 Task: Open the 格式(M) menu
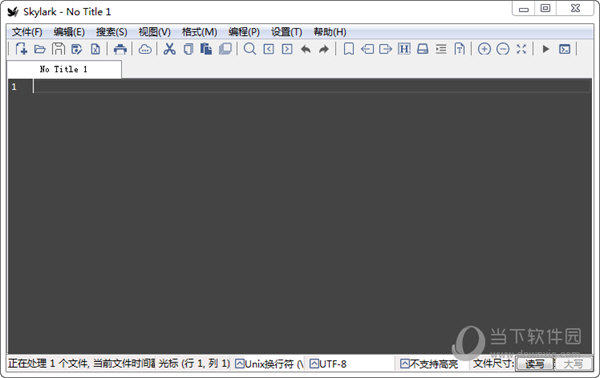pos(199,32)
